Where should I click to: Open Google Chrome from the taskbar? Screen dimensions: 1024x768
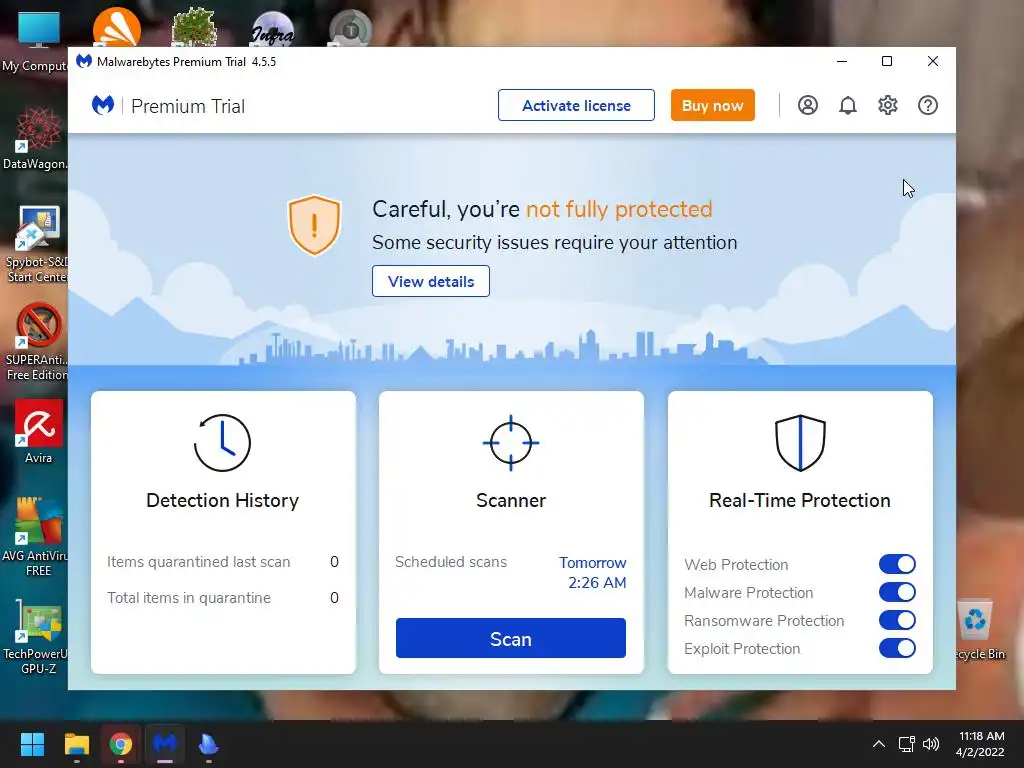click(x=121, y=744)
